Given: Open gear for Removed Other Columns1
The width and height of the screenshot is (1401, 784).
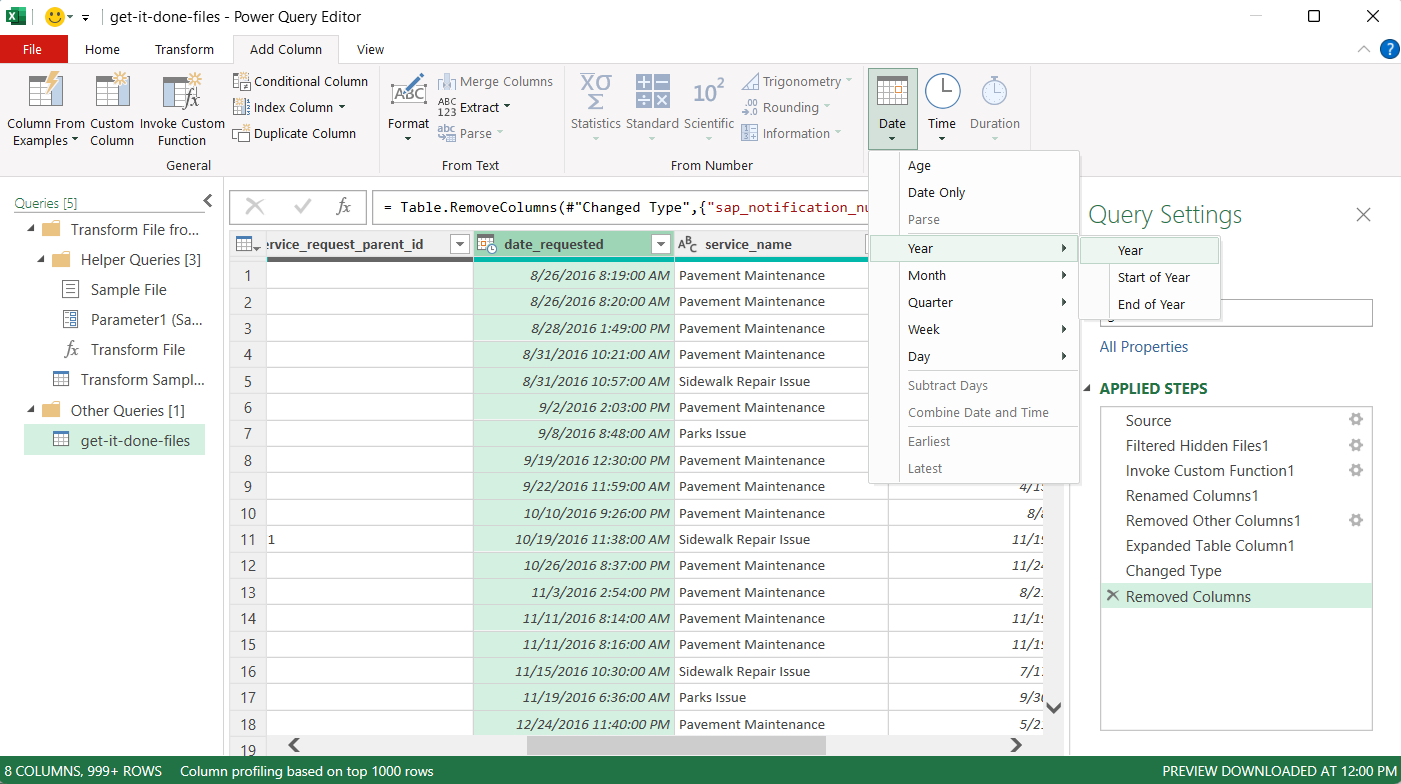Looking at the screenshot, I should [x=1356, y=520].
